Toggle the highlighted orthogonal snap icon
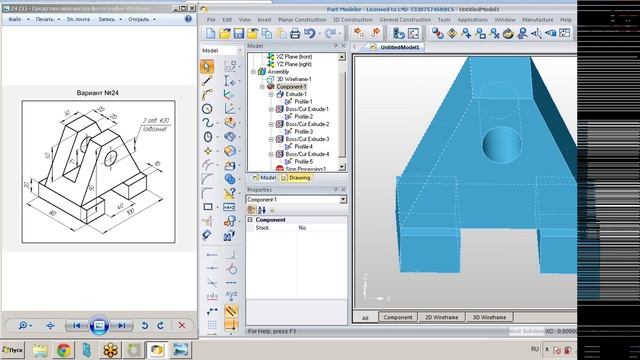This screenshot has width=640, height=360. (231, 325)
